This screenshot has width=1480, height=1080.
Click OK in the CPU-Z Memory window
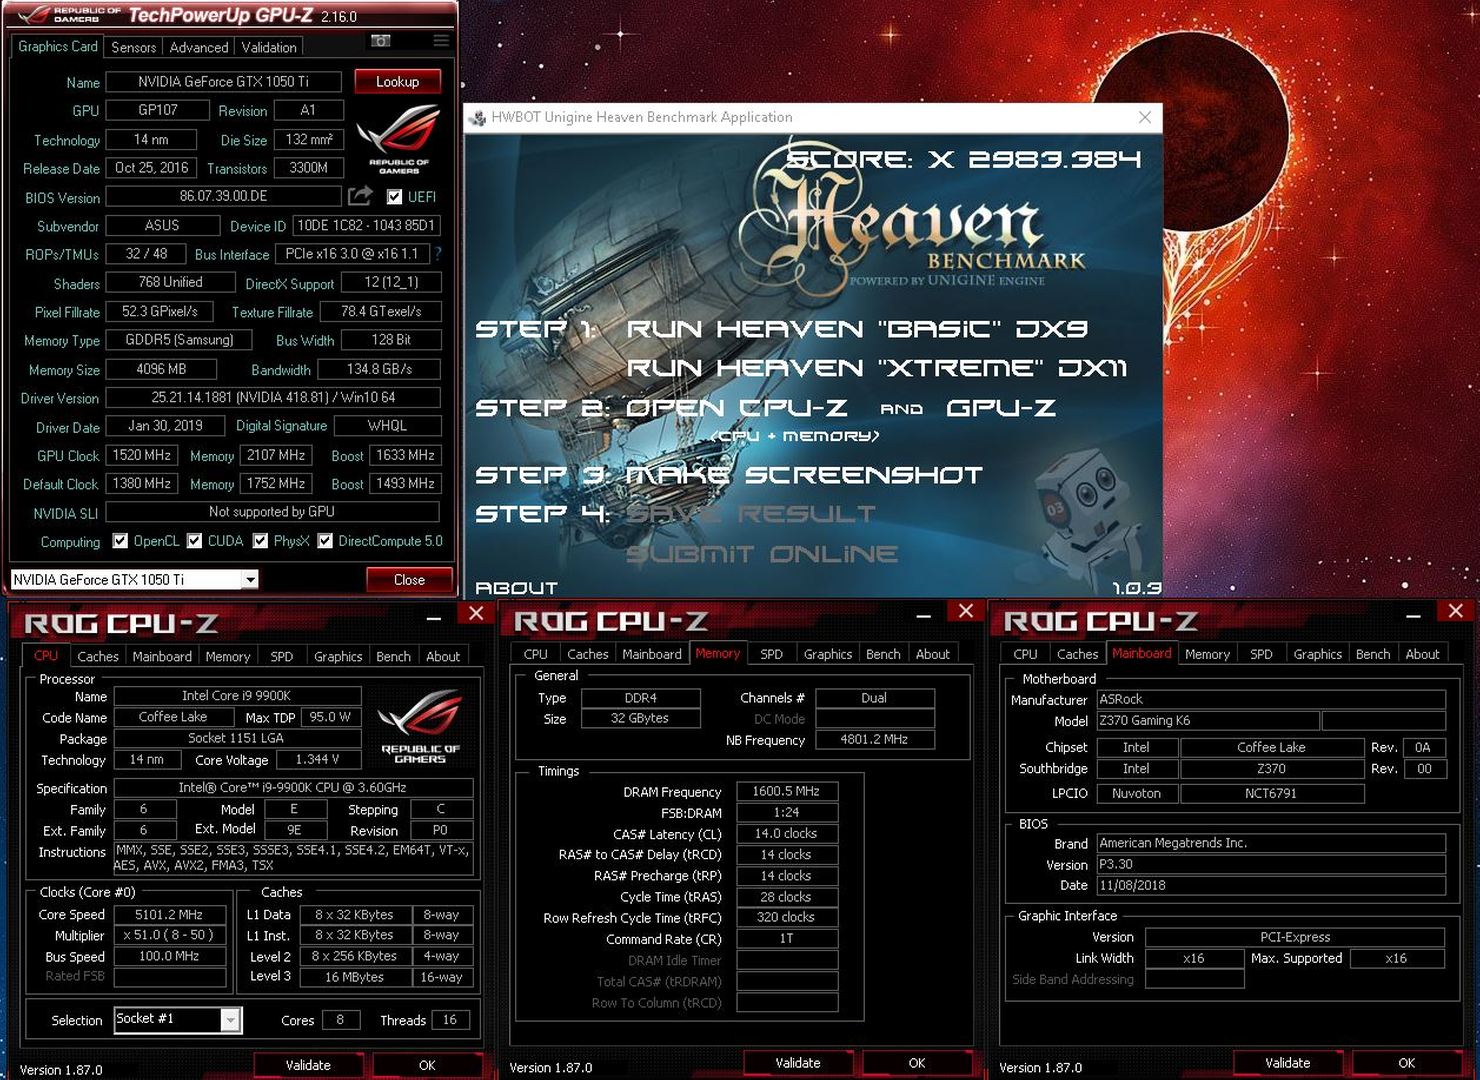pos(917,1063)
